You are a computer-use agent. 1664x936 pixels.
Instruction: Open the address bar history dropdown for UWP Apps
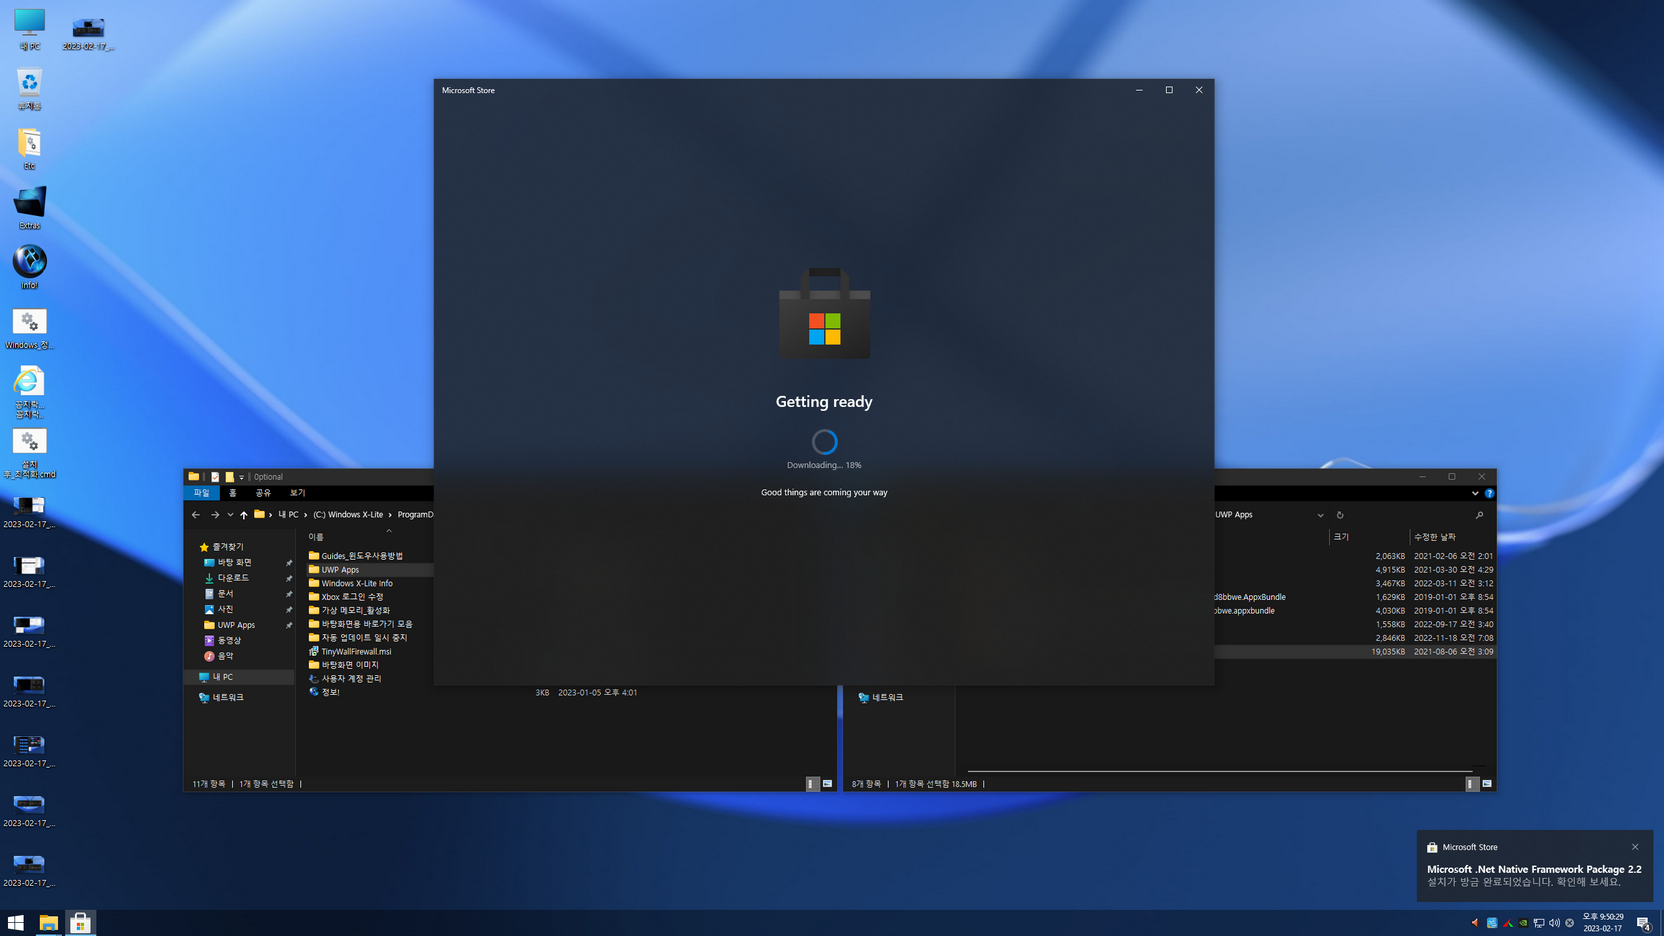(1320, 515)
